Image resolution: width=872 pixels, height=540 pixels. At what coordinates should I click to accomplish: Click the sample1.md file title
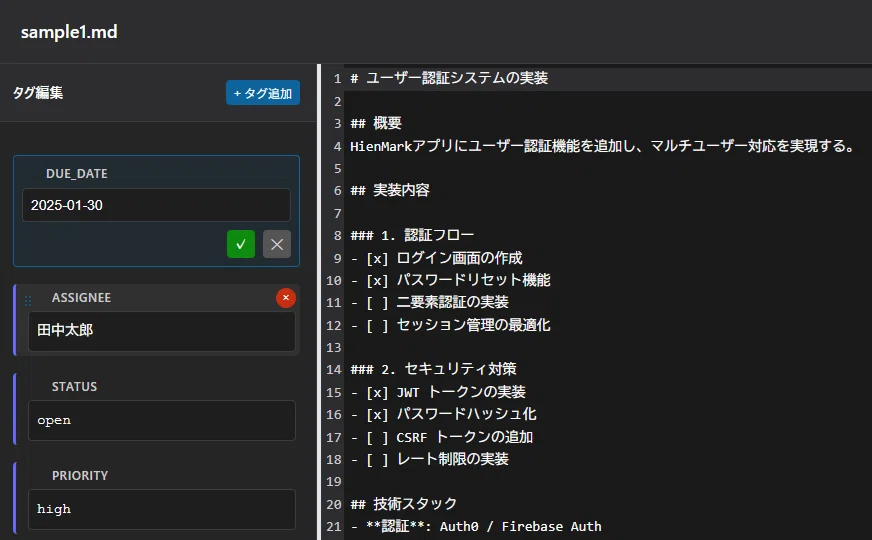click(x=69, y=32)
